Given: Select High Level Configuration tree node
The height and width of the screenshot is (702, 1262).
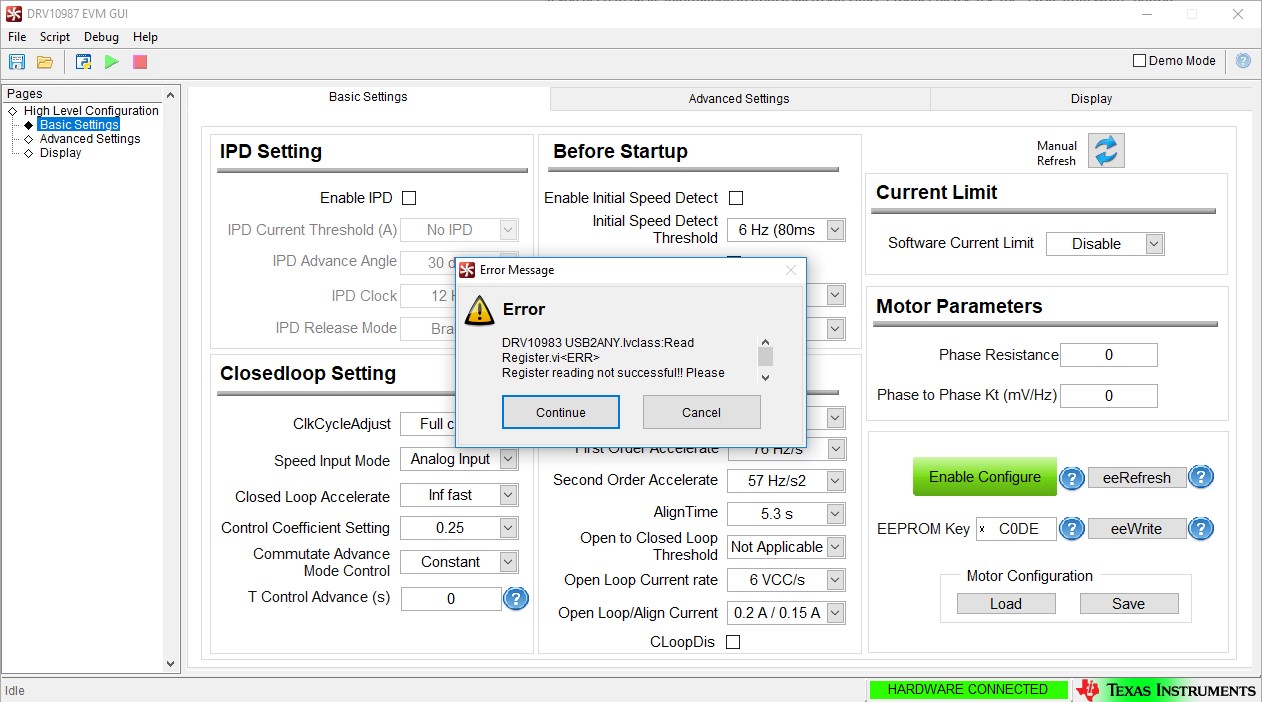Looking at the screenshot, I should click(91, 111).
